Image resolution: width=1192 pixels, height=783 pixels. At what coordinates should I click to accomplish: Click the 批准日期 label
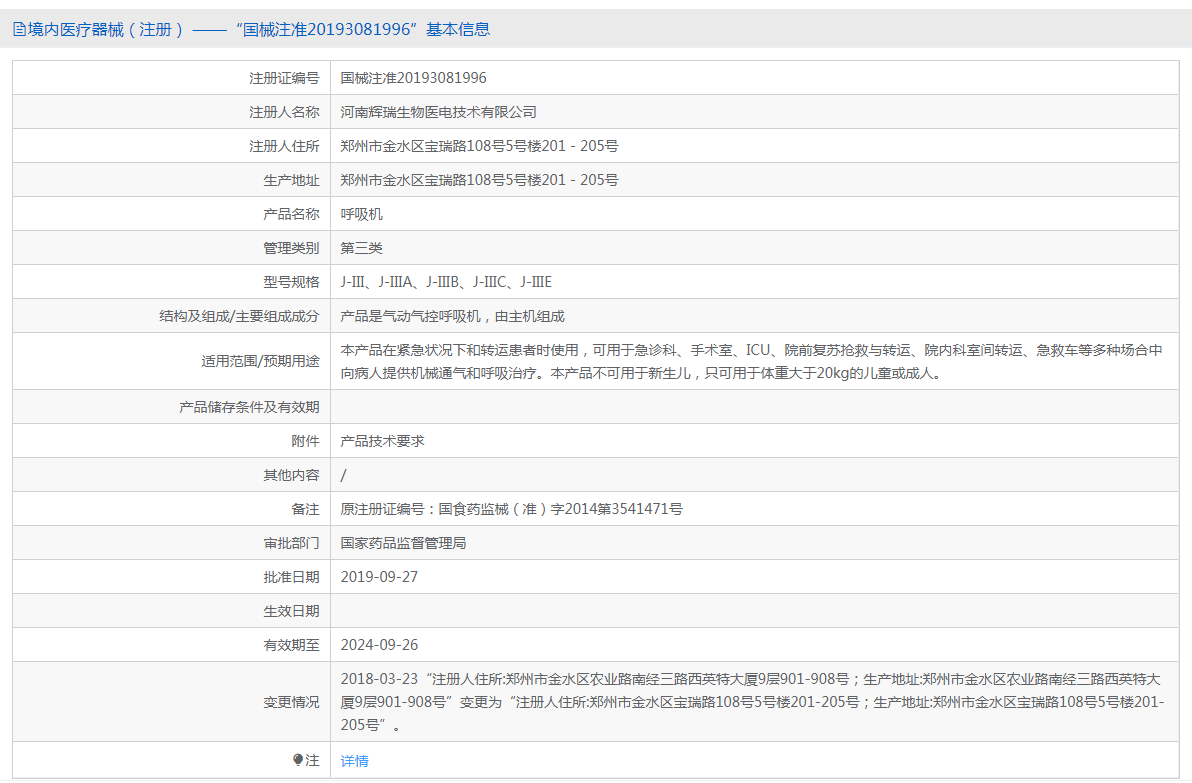[x=291, y=577]
